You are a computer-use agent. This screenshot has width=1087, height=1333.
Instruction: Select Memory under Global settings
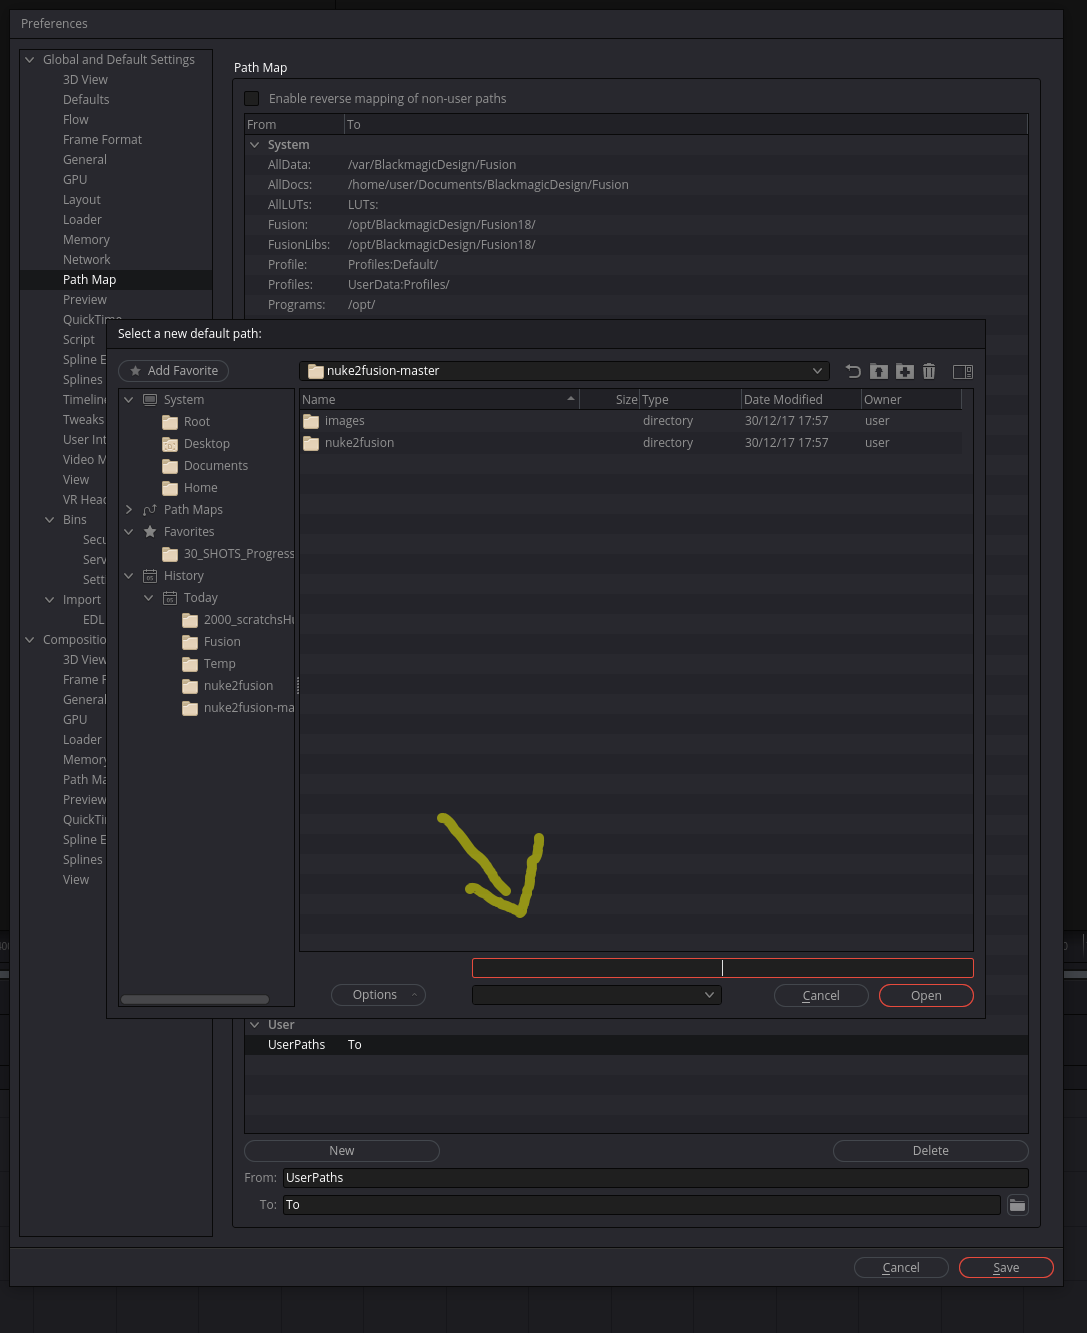click(x=86, y=239)
